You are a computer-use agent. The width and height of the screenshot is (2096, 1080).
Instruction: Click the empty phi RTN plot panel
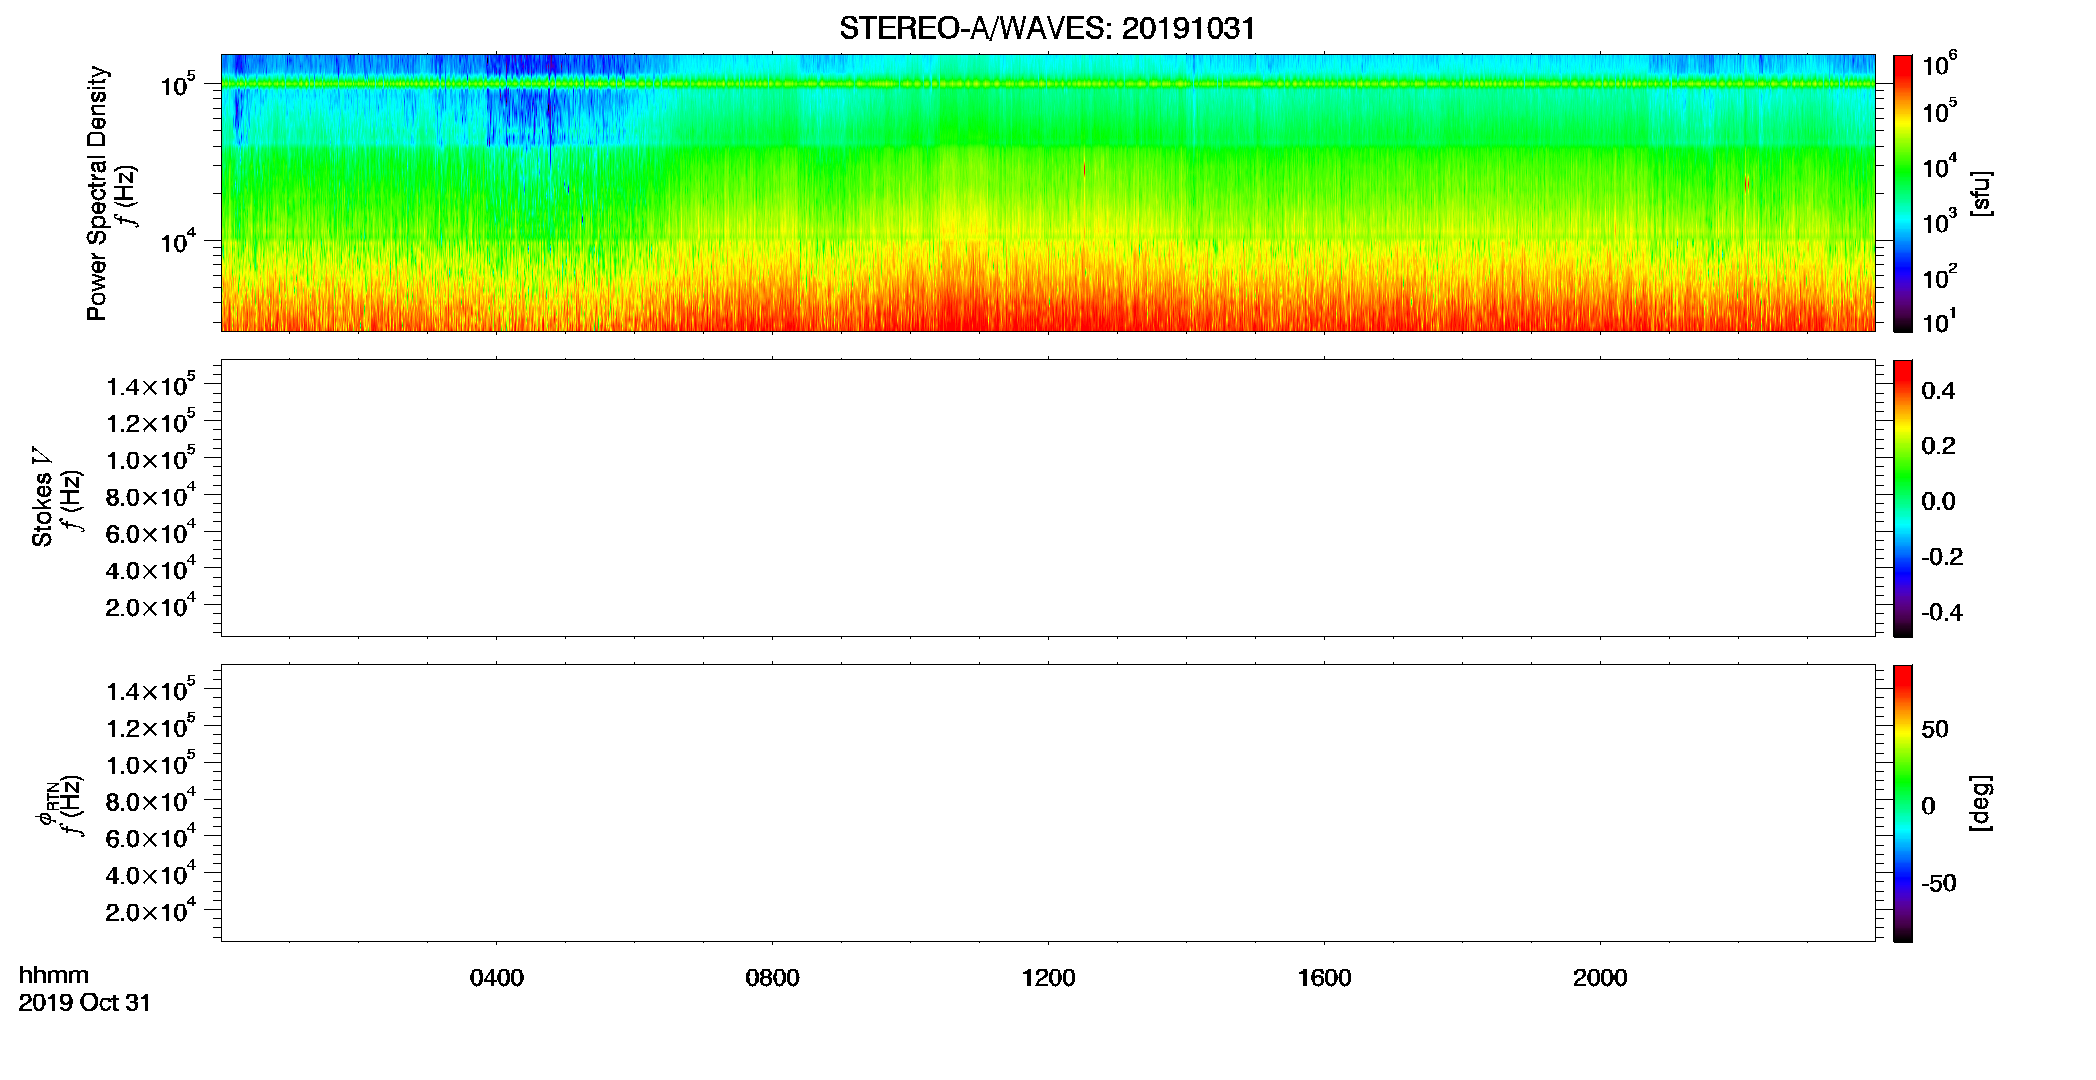pyautogui.click(x=1048, y=803)
